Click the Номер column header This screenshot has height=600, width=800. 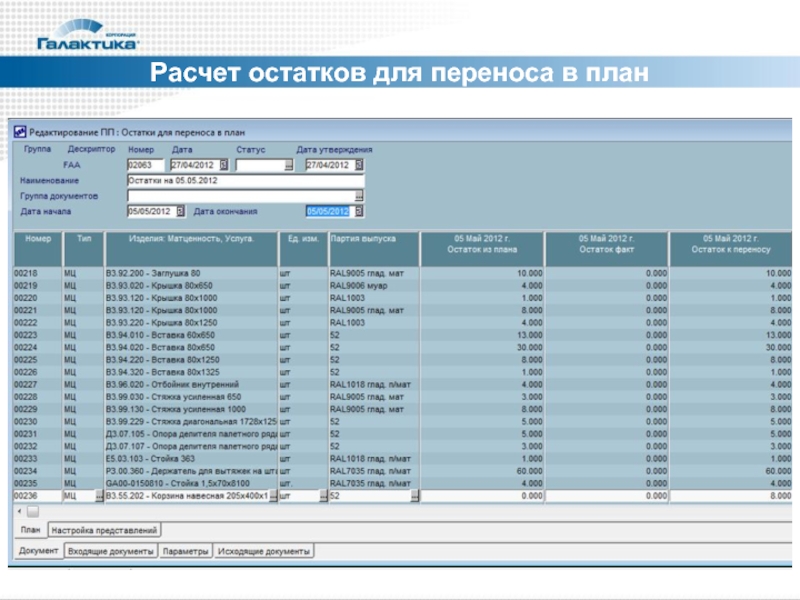click(37, 240)
